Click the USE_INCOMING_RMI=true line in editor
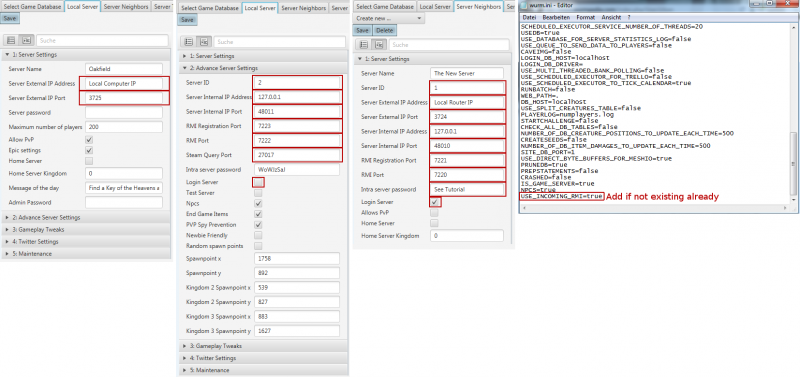The height and width of the screenshot is (377, 800). 562,196
